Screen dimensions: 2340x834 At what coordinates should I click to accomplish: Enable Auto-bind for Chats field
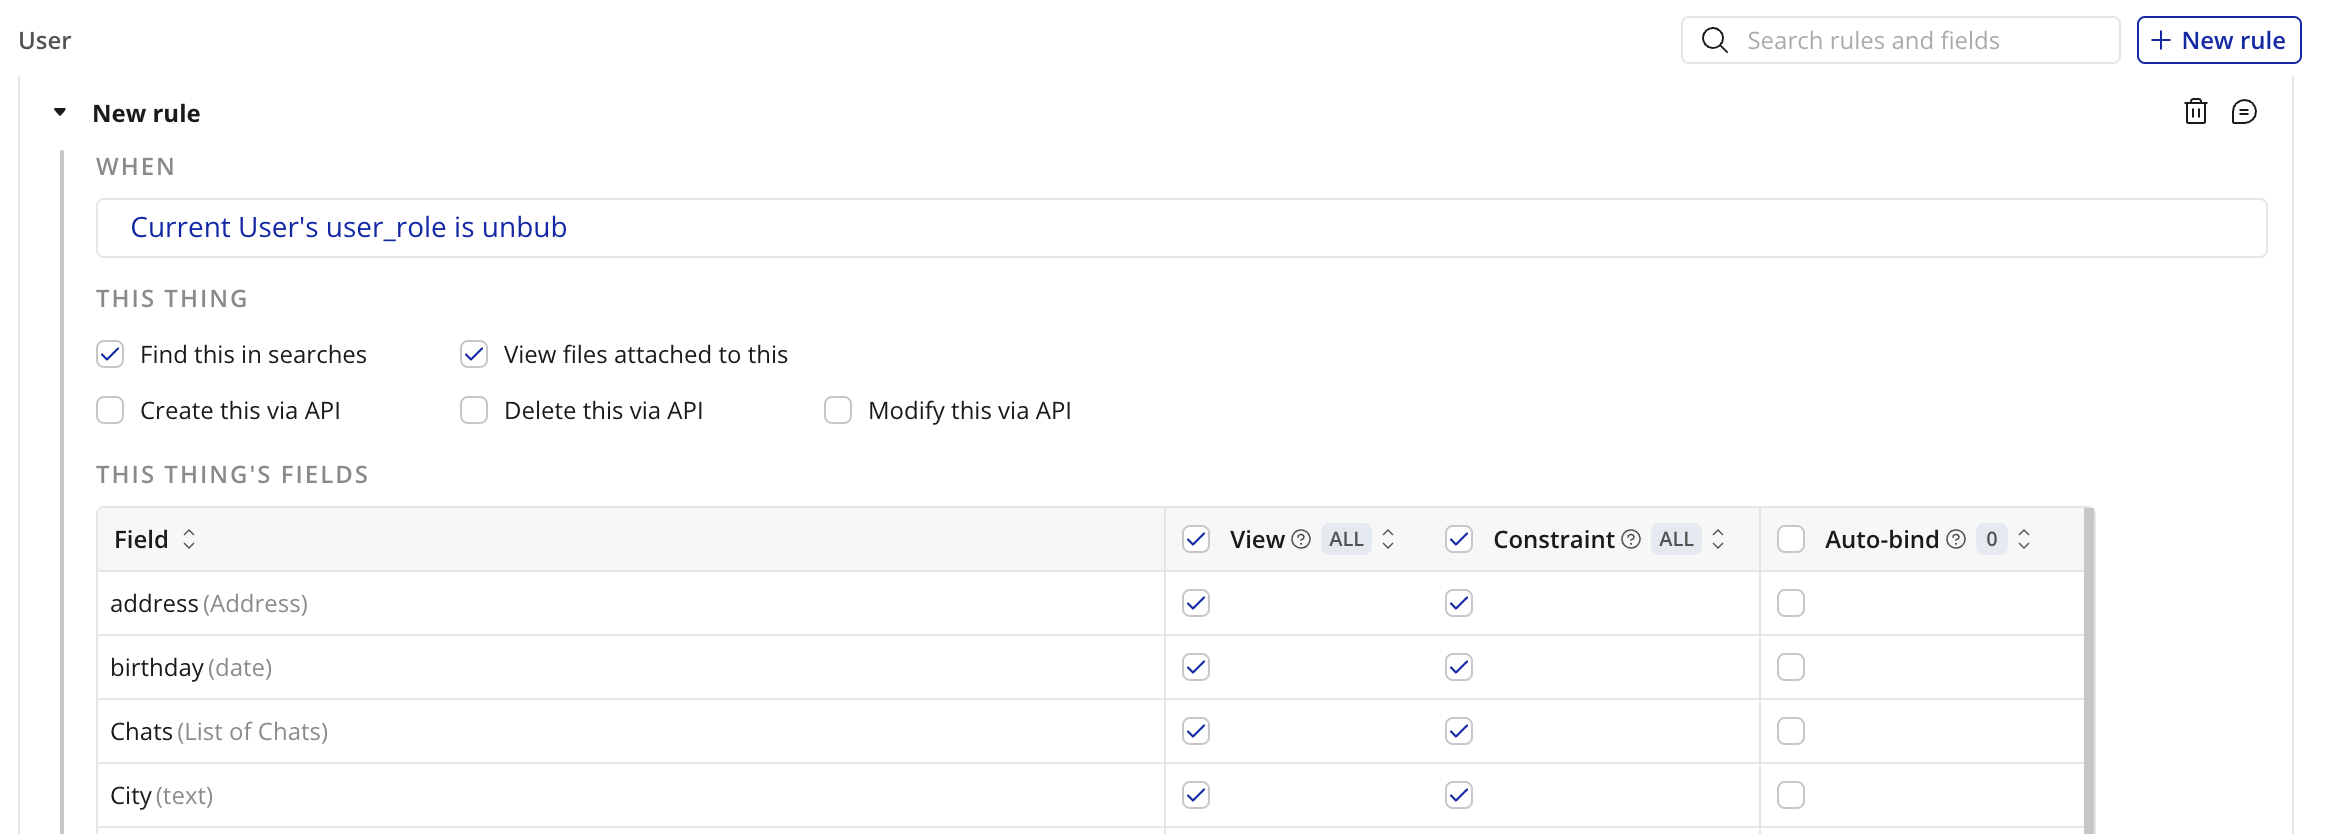click(x=1791, y=731)
